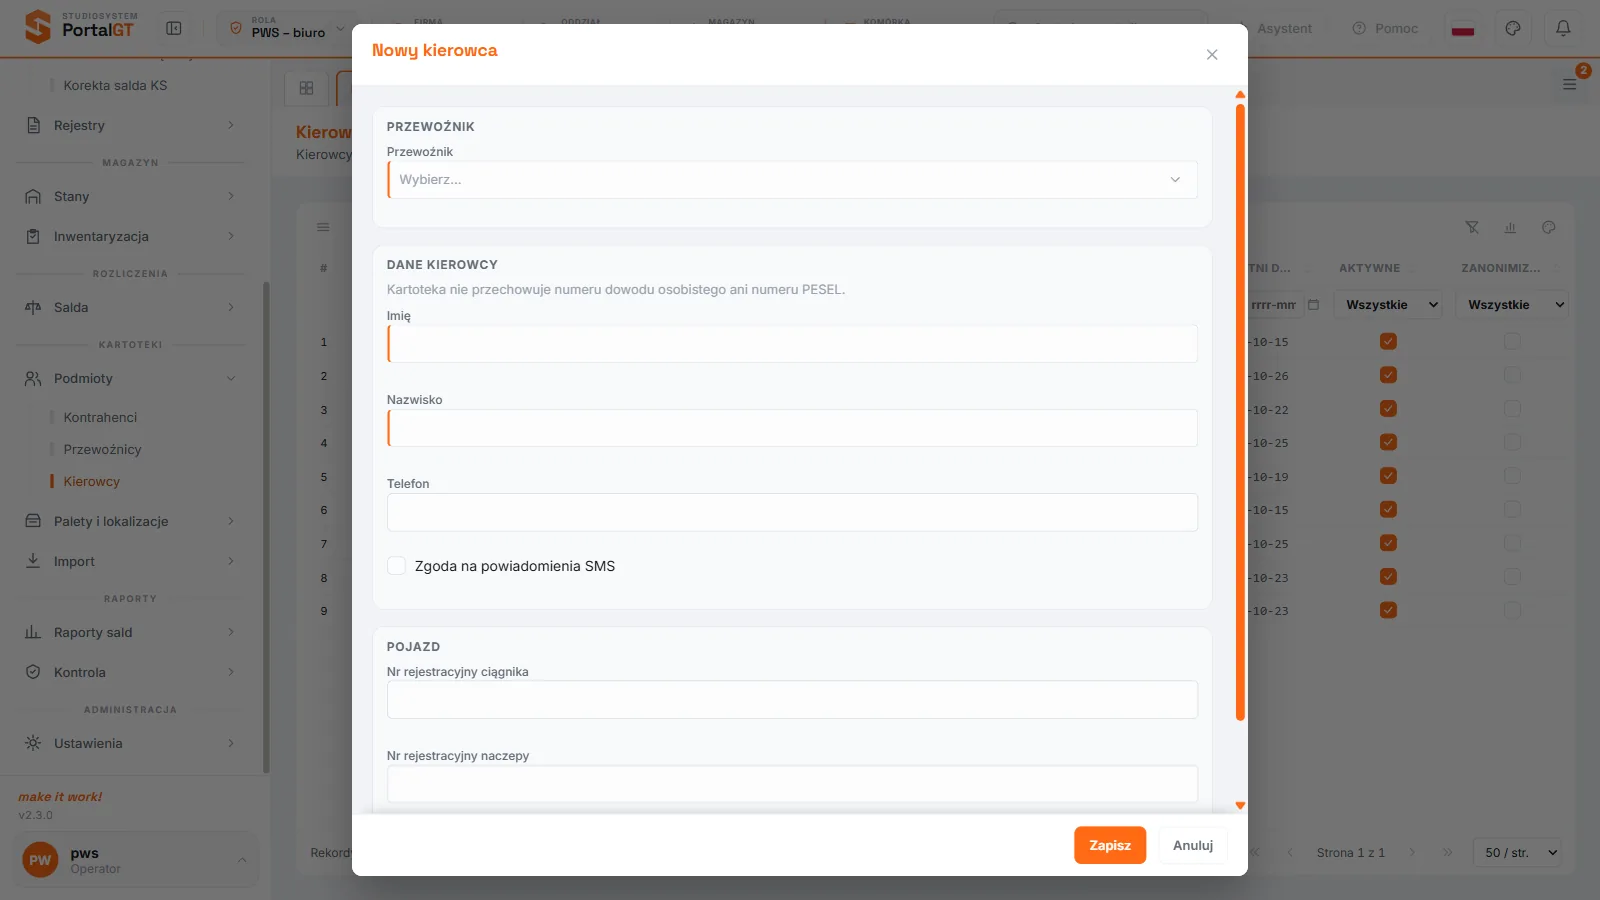The width and height of the screenshot is (1600, 900).
Task: Click the Import download icon
Action: click(x=33, y=561)
